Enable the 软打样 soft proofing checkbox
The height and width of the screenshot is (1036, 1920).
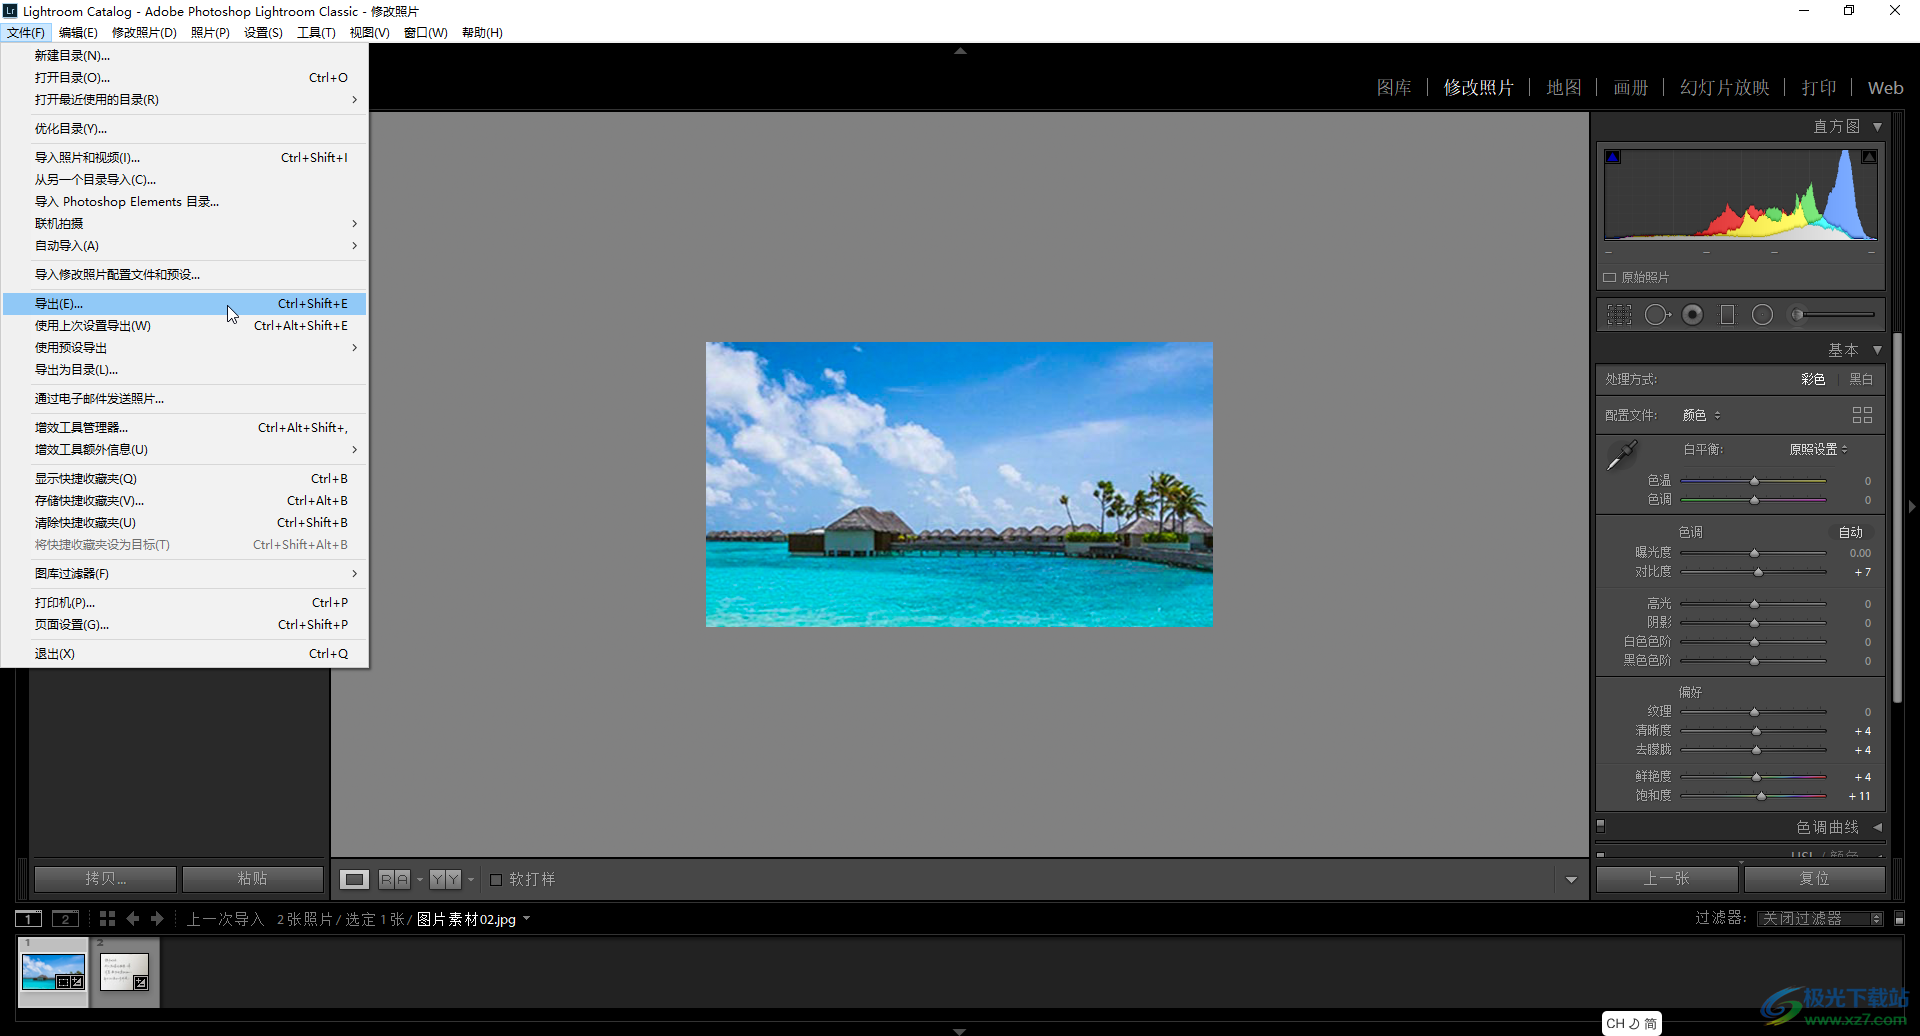(x=496, y=880)
